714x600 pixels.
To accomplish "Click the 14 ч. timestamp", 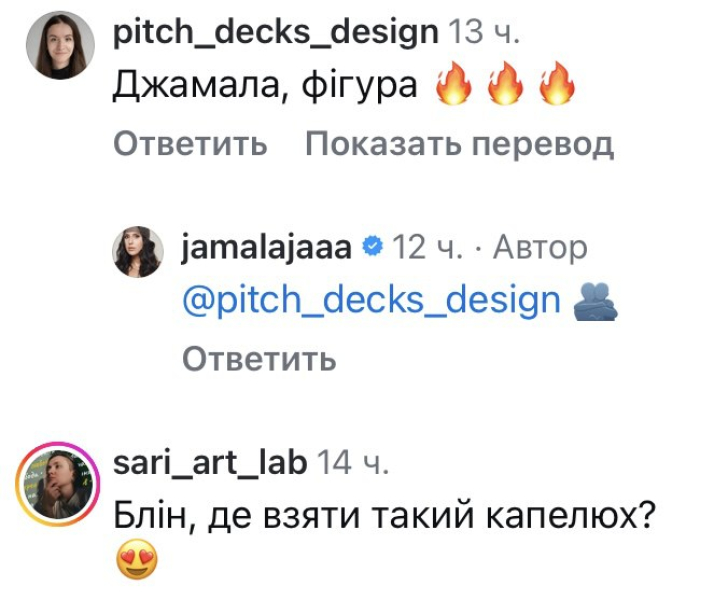I will tap(353, 463).
